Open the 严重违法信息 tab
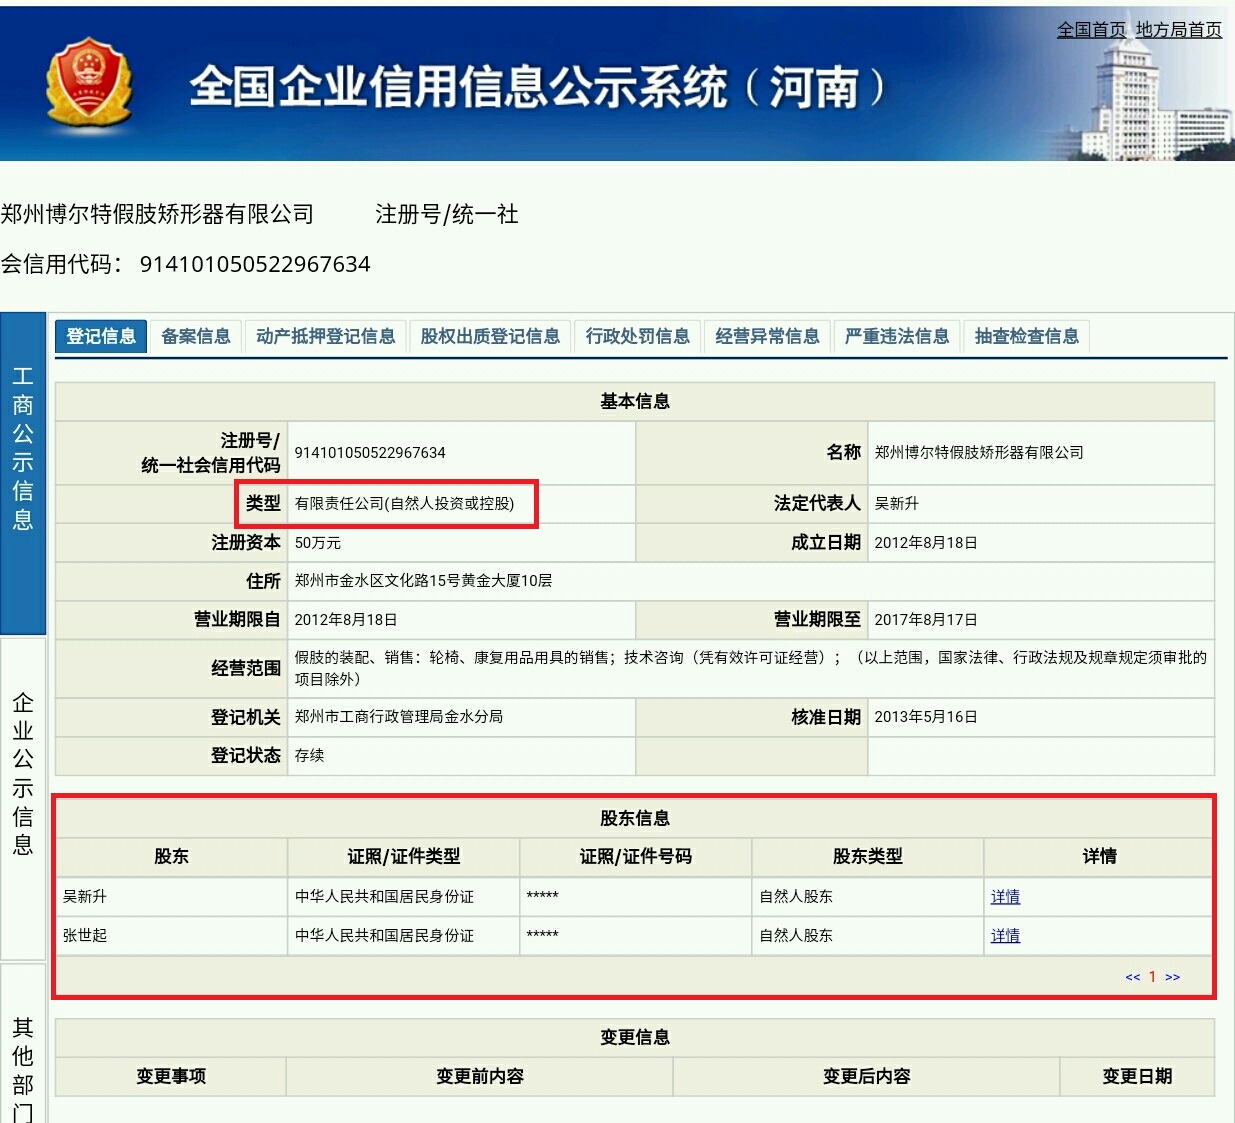The width and height of the screenshot is (1235, 1123). point(896,336)
